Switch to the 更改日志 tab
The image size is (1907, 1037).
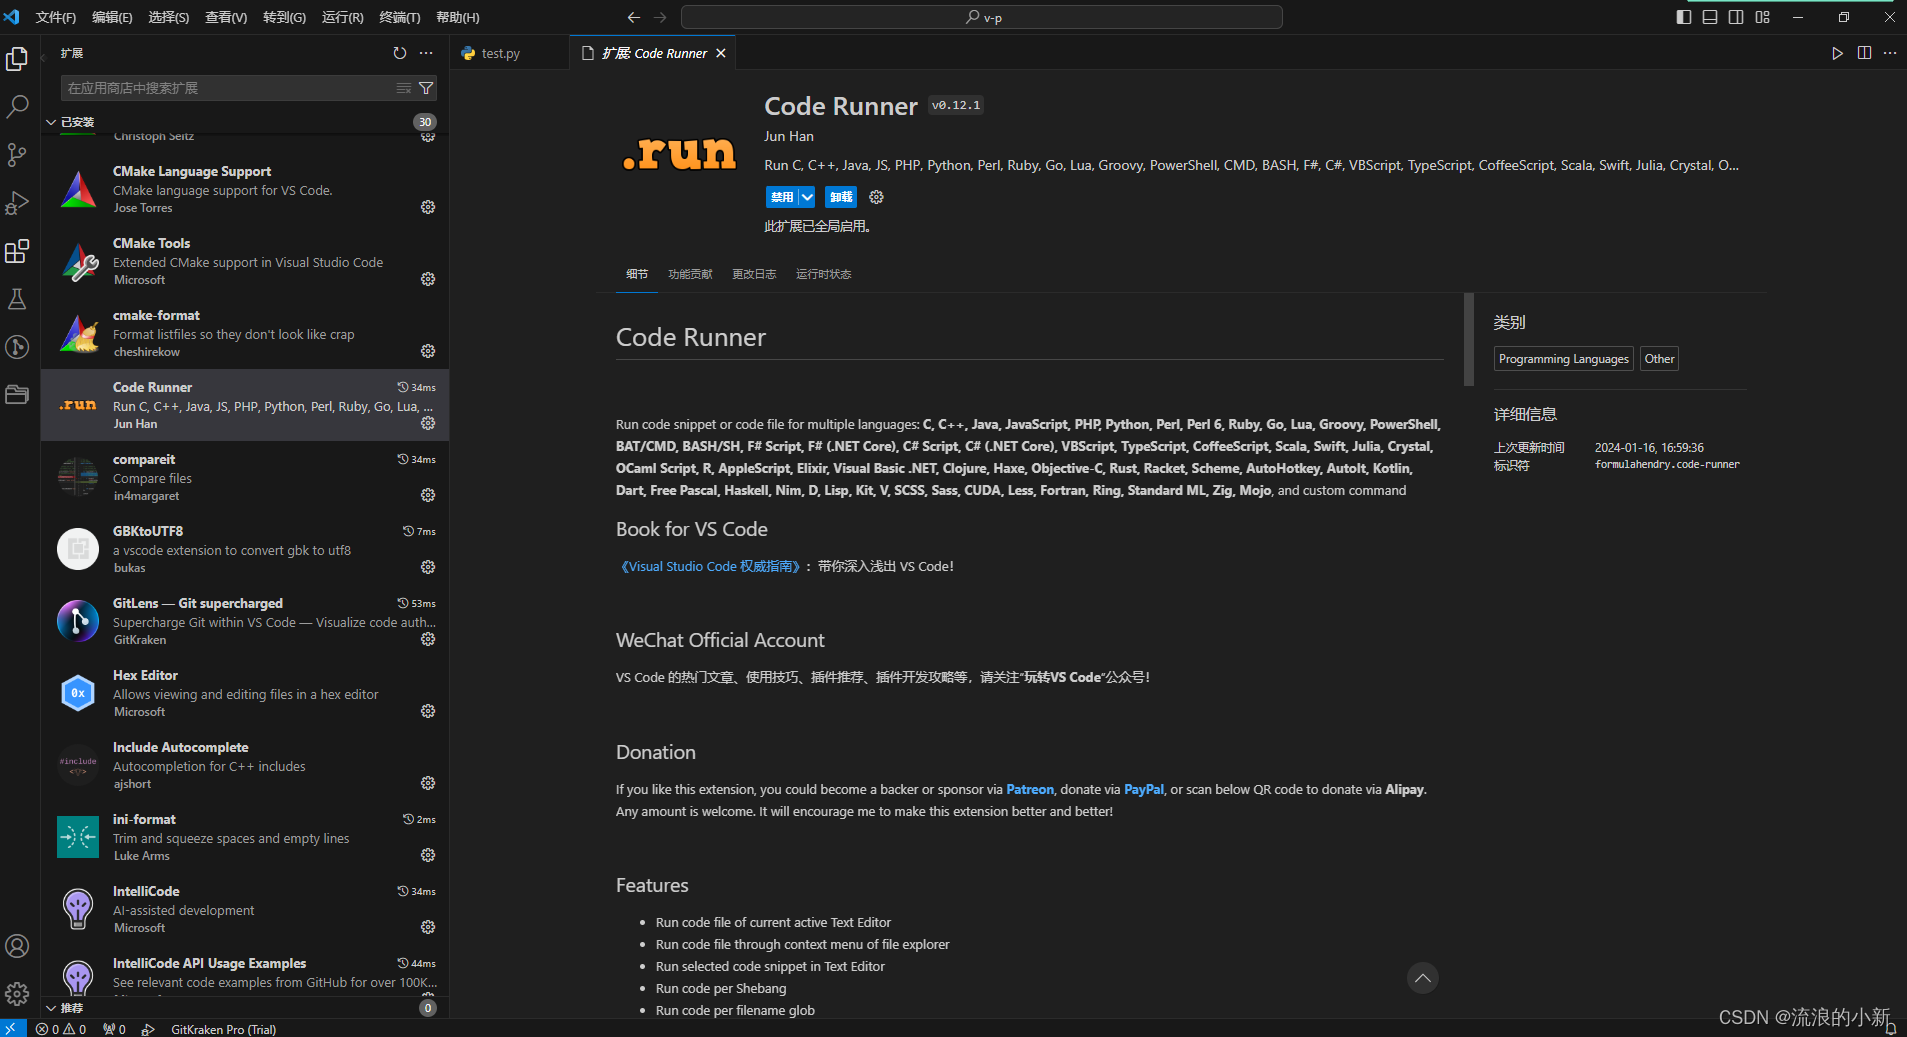tap(754, 274)
